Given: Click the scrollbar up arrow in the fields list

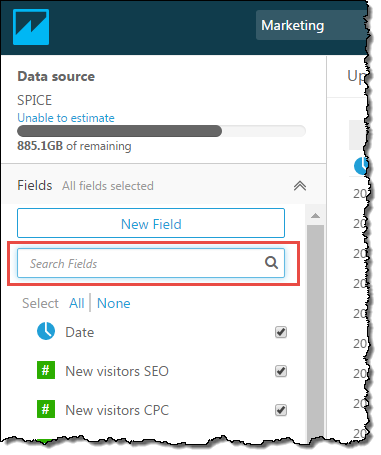Looking at the screenshot, I should (x=315, y=216).
